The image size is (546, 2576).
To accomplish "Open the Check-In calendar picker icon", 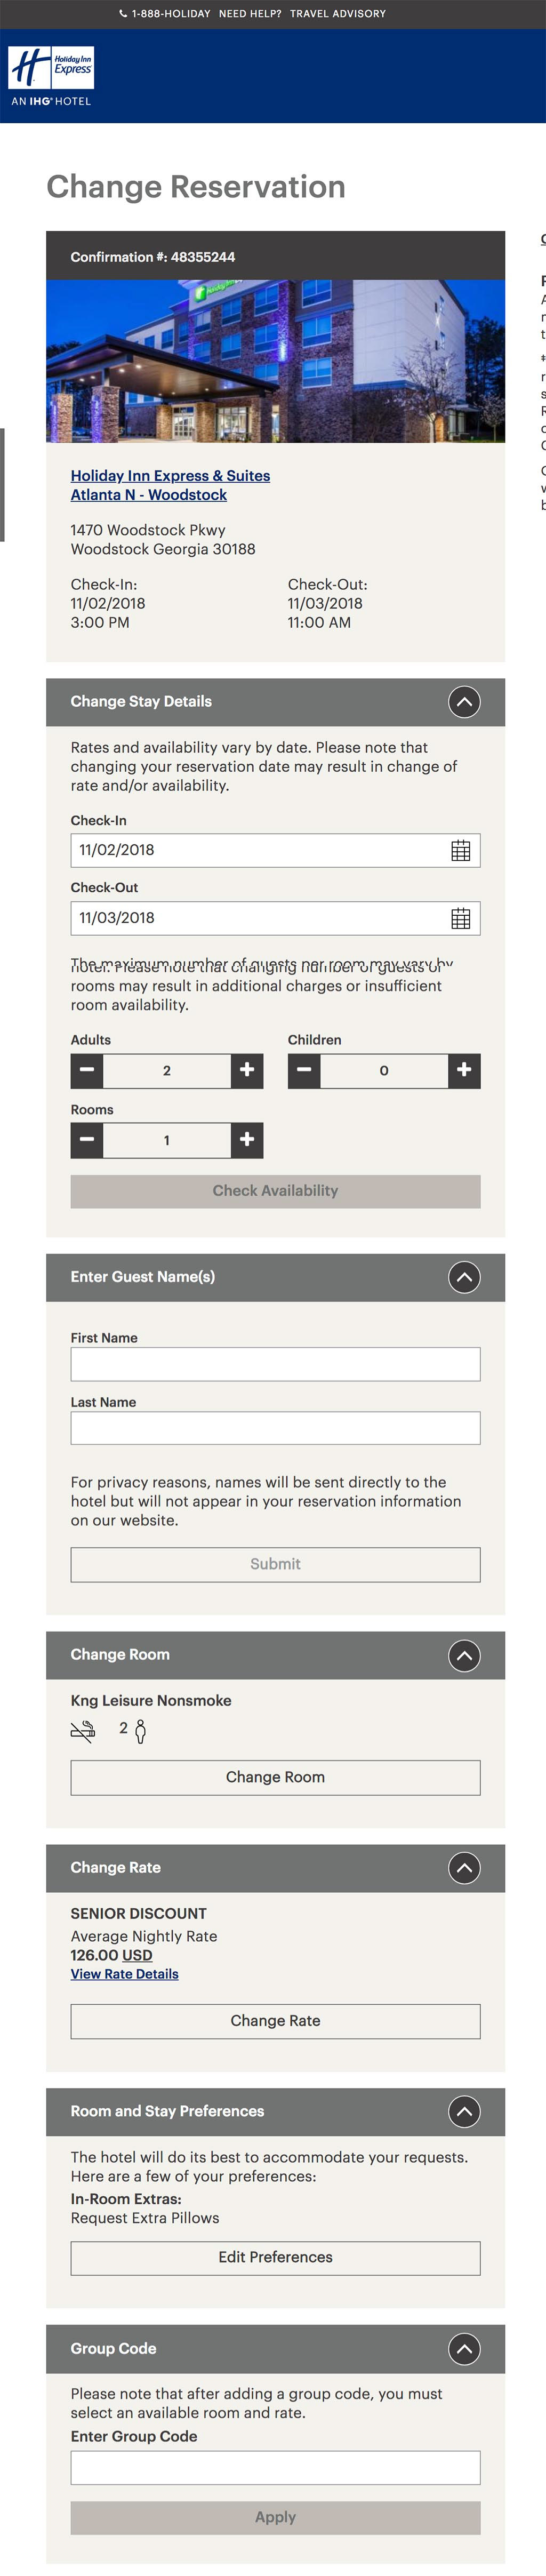I will [x=460, y=851].
